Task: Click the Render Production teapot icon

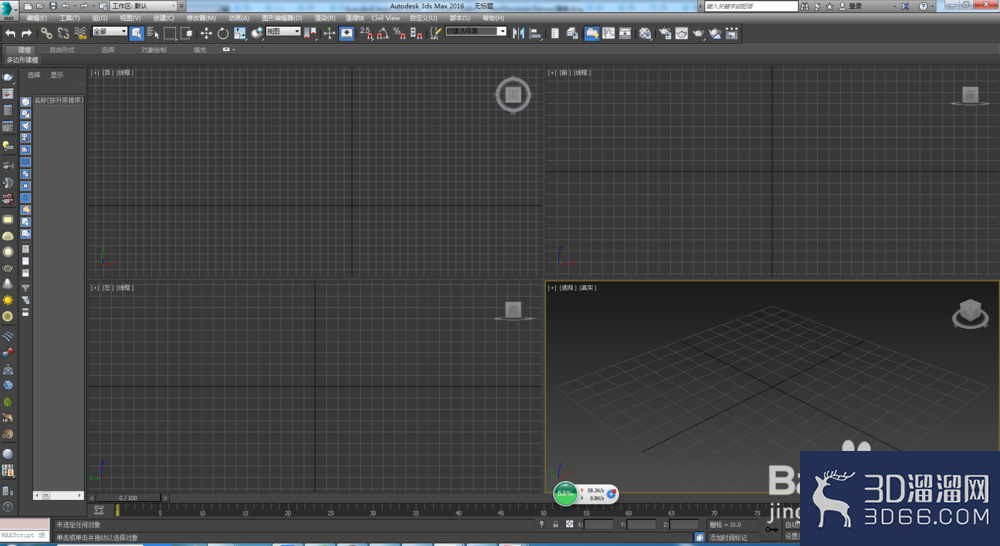Action: 698,33
